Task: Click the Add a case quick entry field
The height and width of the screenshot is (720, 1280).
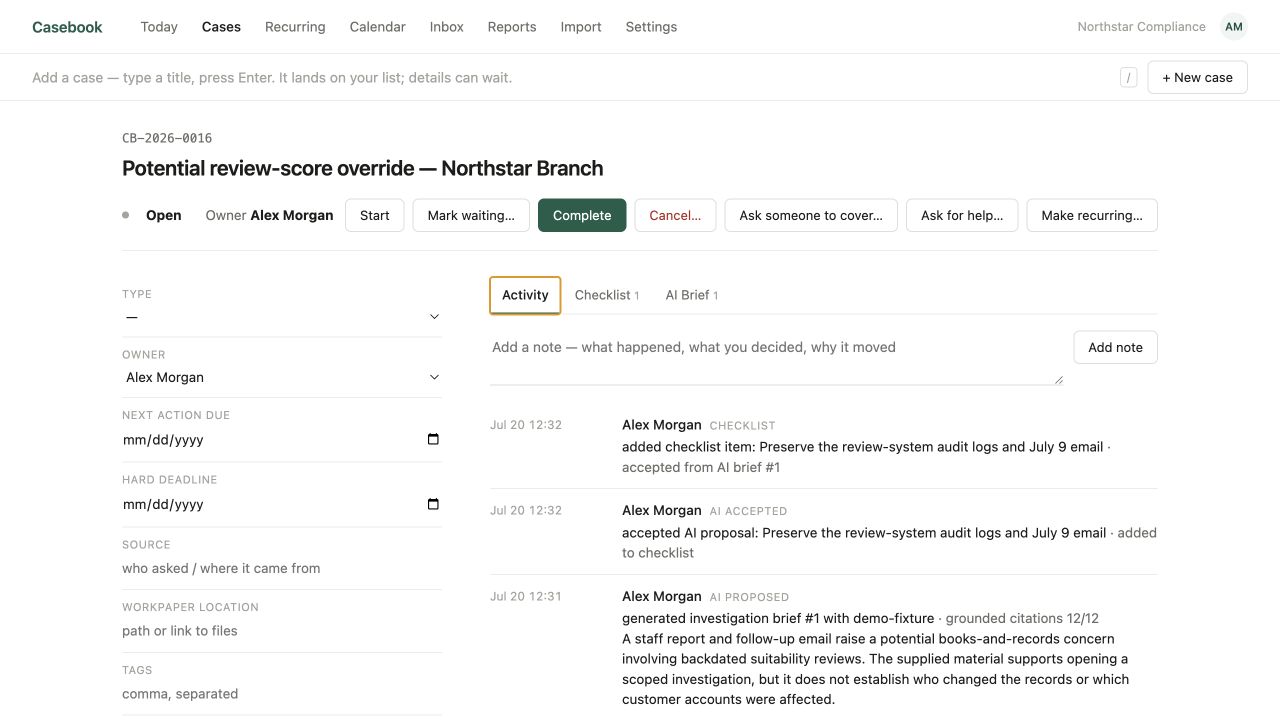Action: click(x=570, y=77)
